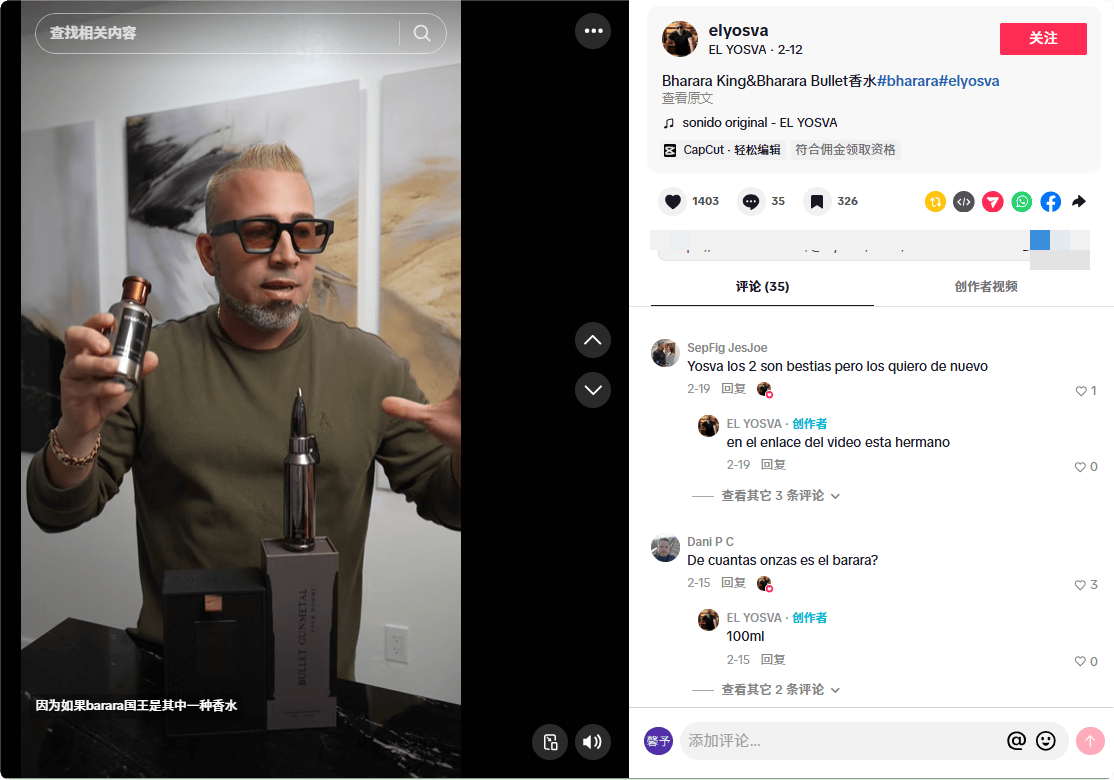The image size is (1114, 780).
Task: Click the search magnifier icon
Action: [x=421, y=33]
